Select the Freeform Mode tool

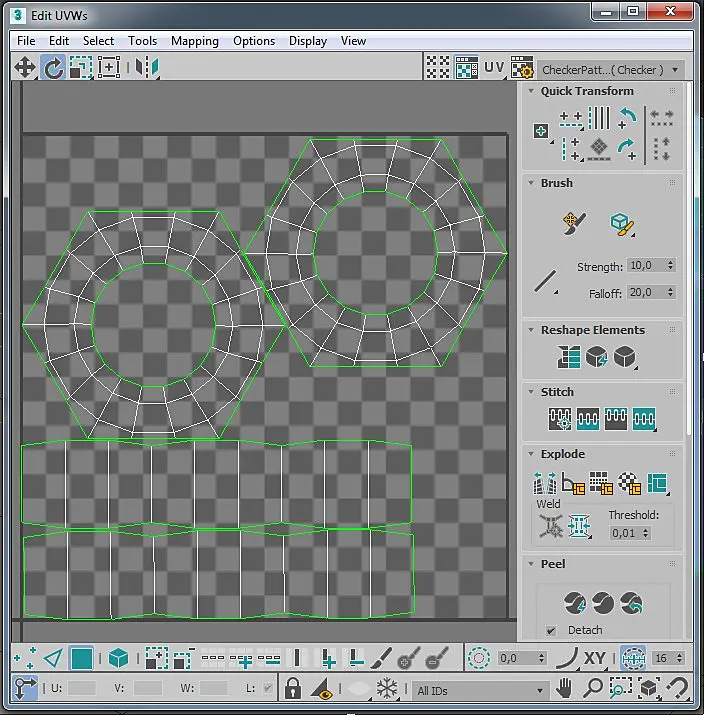point(109,67)
